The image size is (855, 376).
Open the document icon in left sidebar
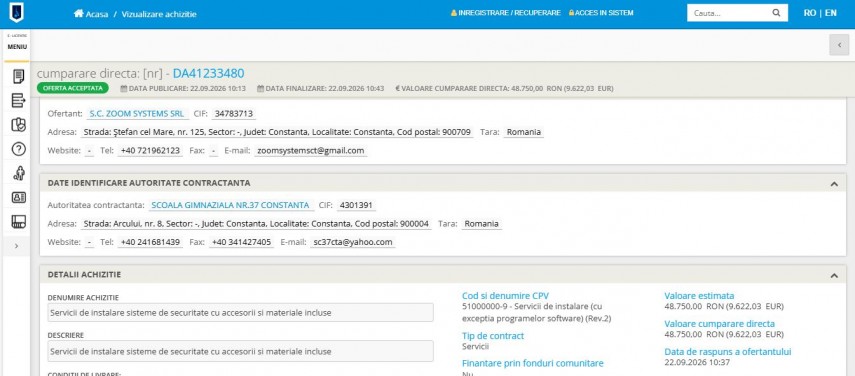coord(19,77)
